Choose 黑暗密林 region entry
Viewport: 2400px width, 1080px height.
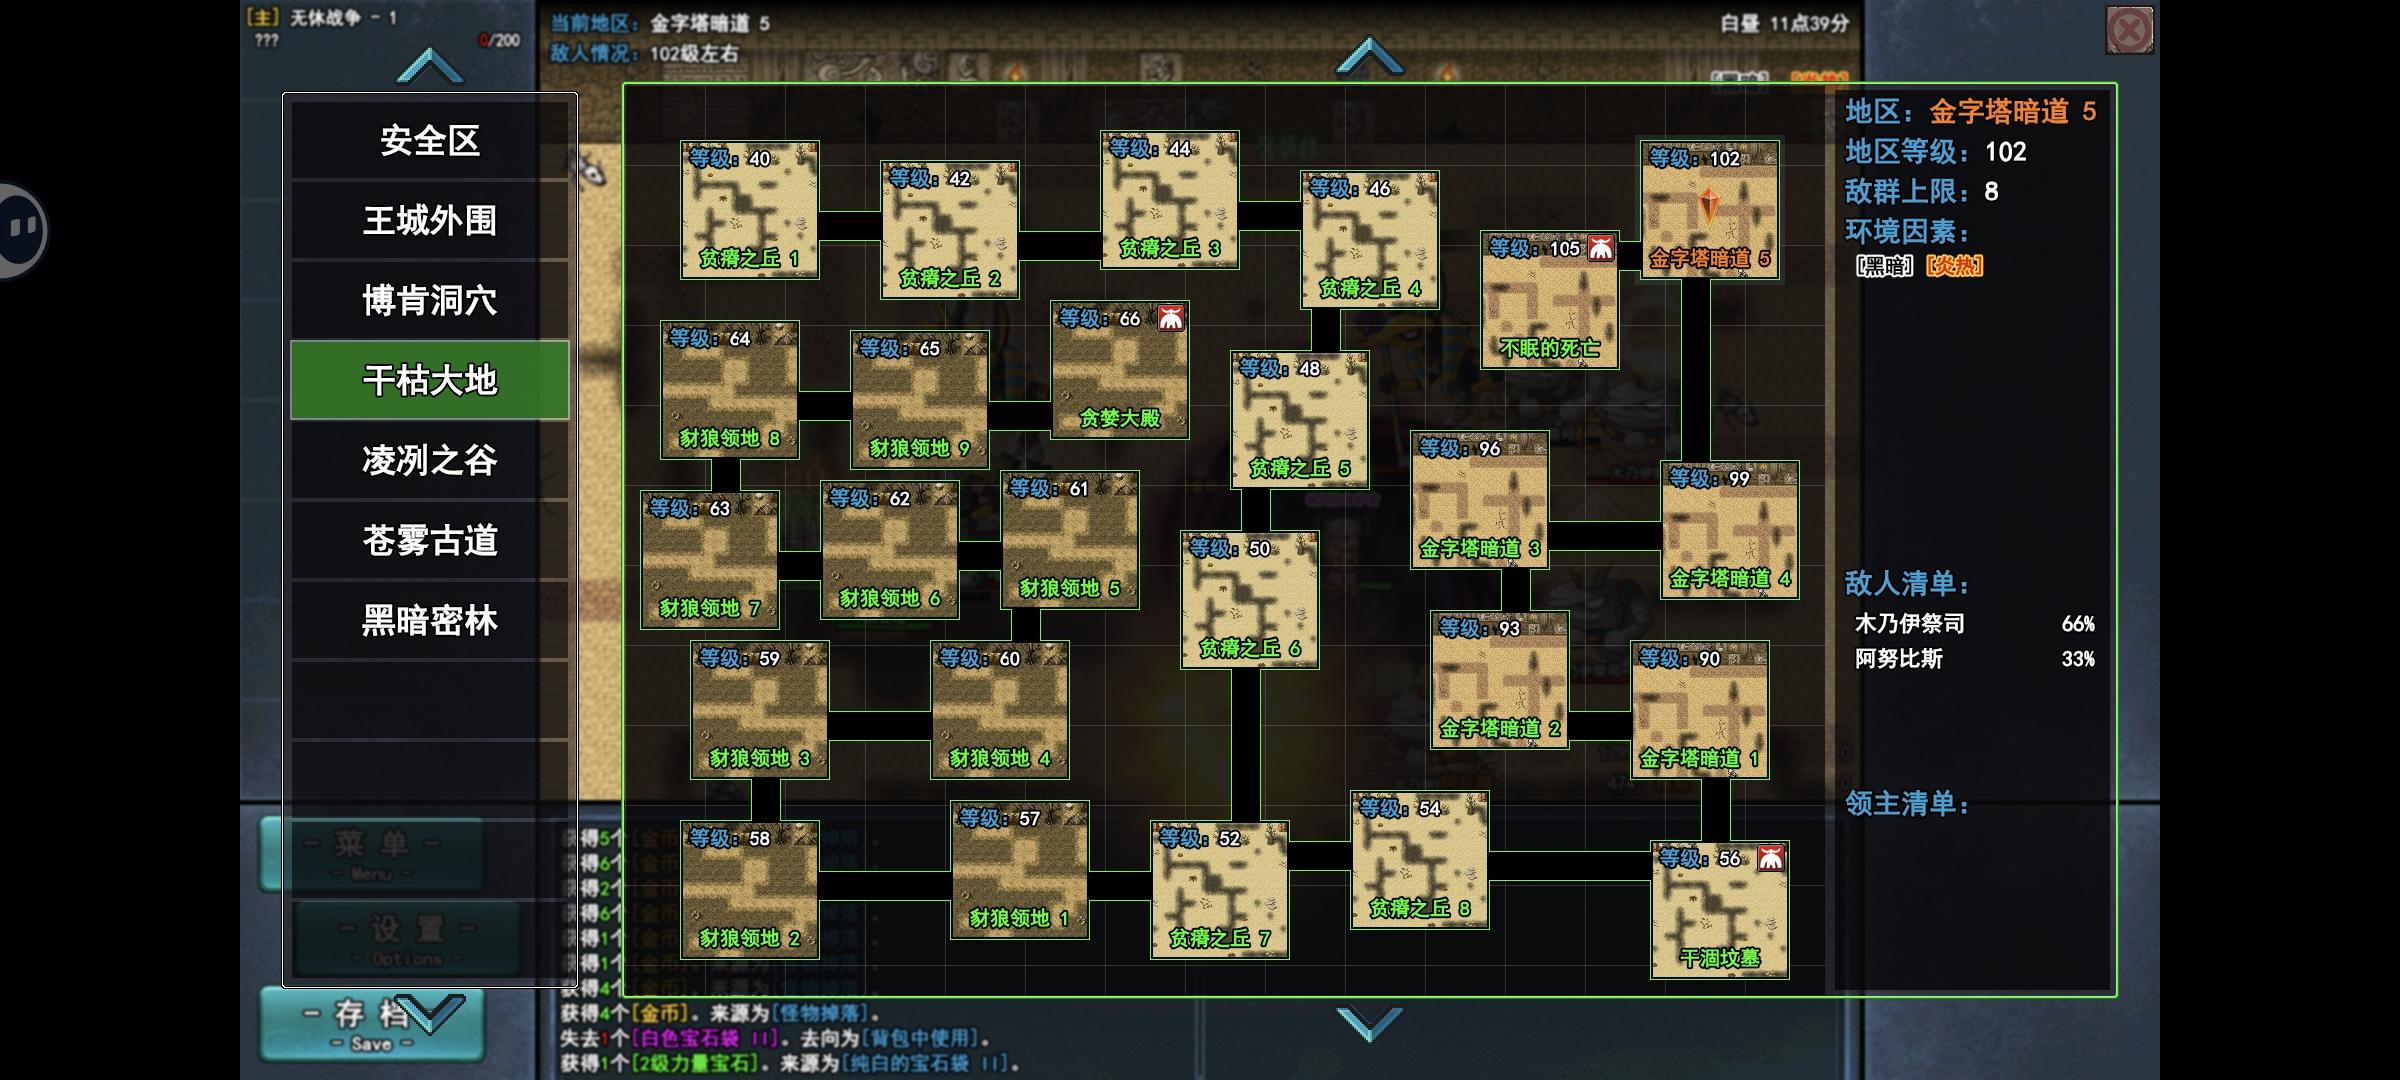[429, 620]
